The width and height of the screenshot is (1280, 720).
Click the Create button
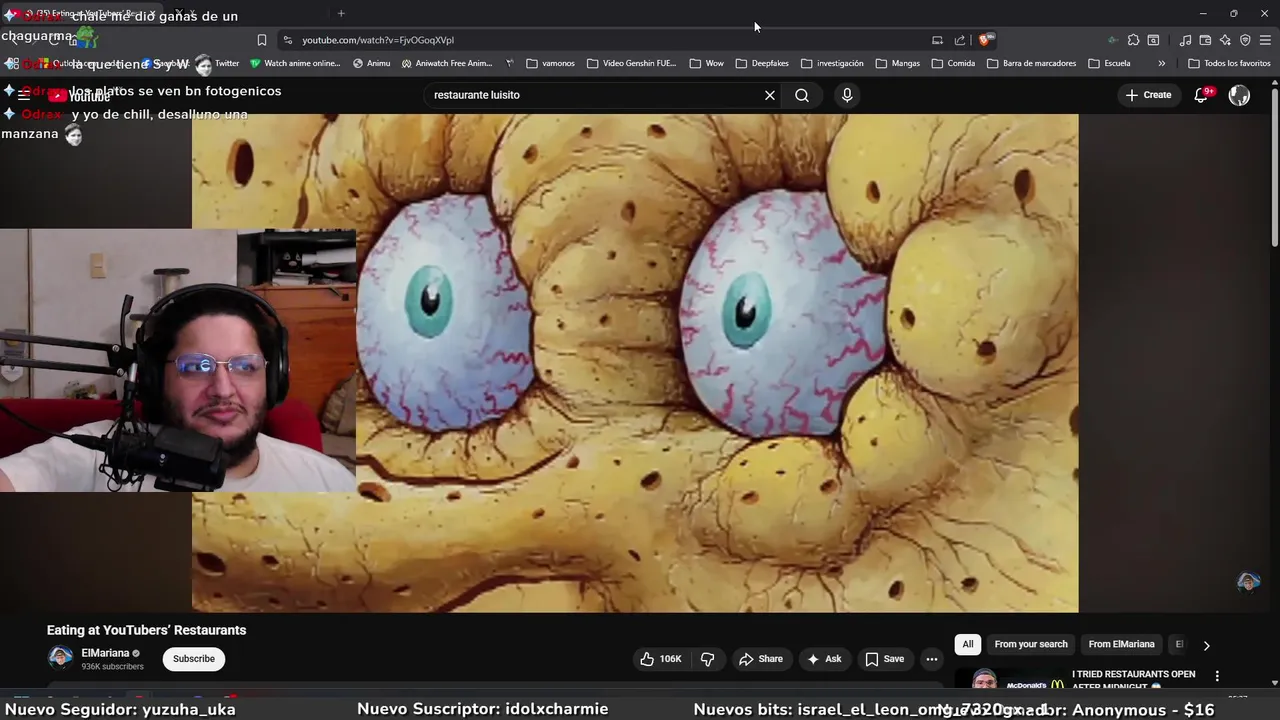pyautogui.click(x=1148, y=95)
